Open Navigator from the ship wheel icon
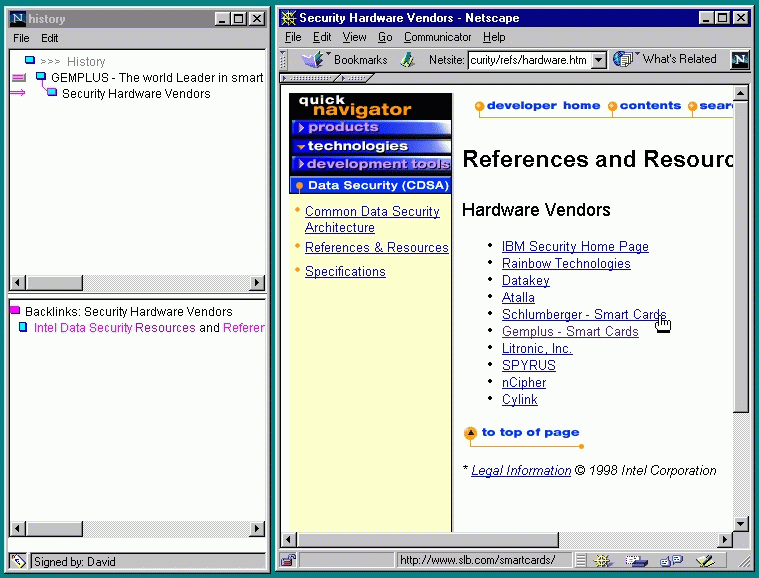 tap(602, 561)
